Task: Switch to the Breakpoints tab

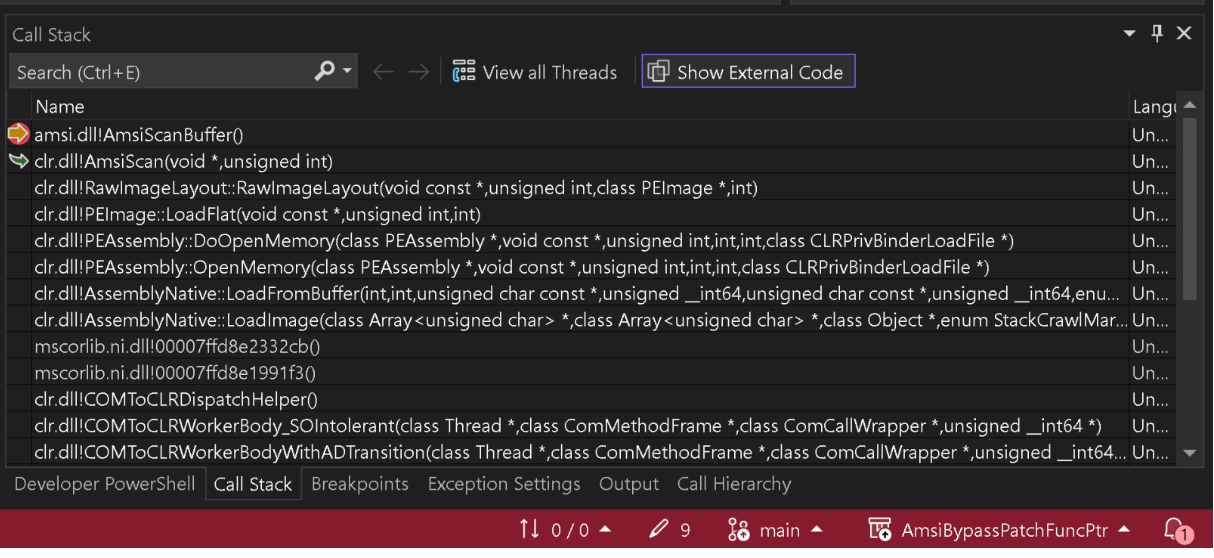Action: [x=359, y=484]
